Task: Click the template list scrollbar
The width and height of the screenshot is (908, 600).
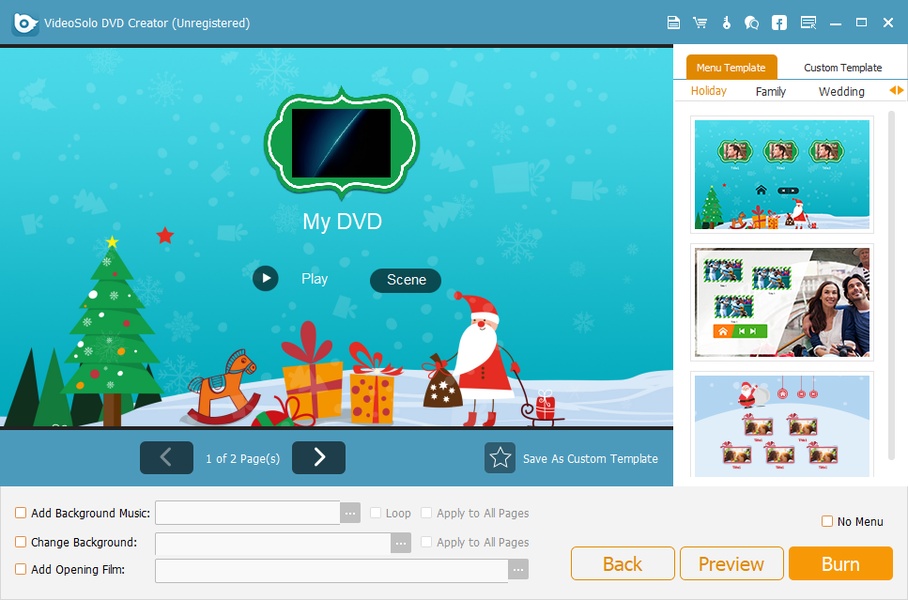Action: (892, 287)
